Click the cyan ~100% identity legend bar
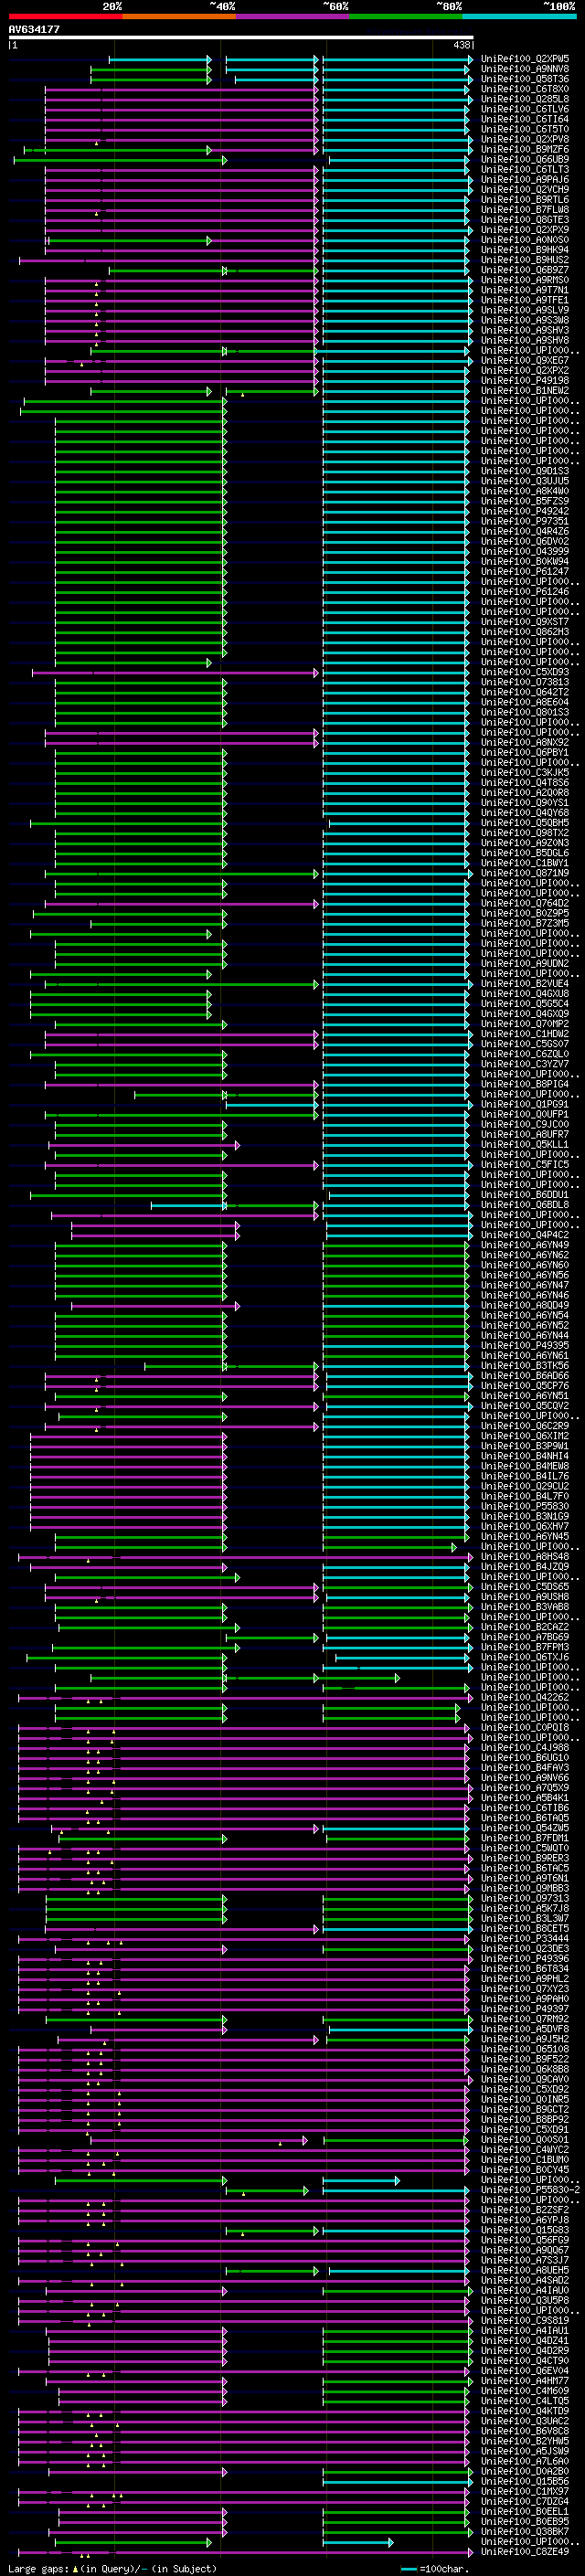 pyautogui.click(x=519, y=16)
